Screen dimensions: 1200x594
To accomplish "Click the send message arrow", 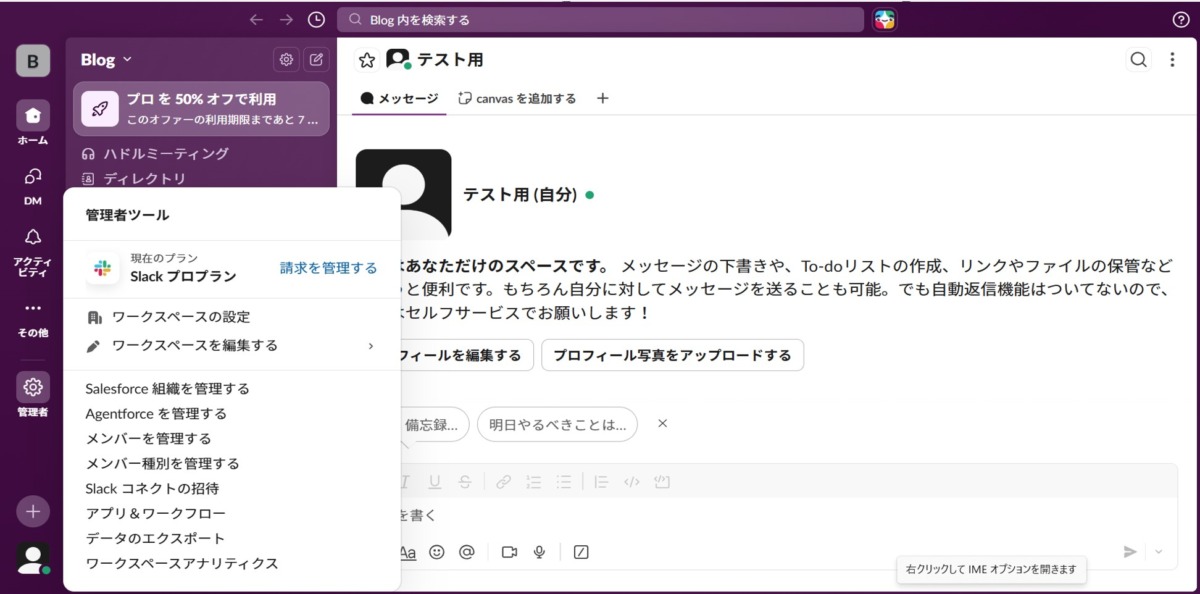I will pos(1130,552).
